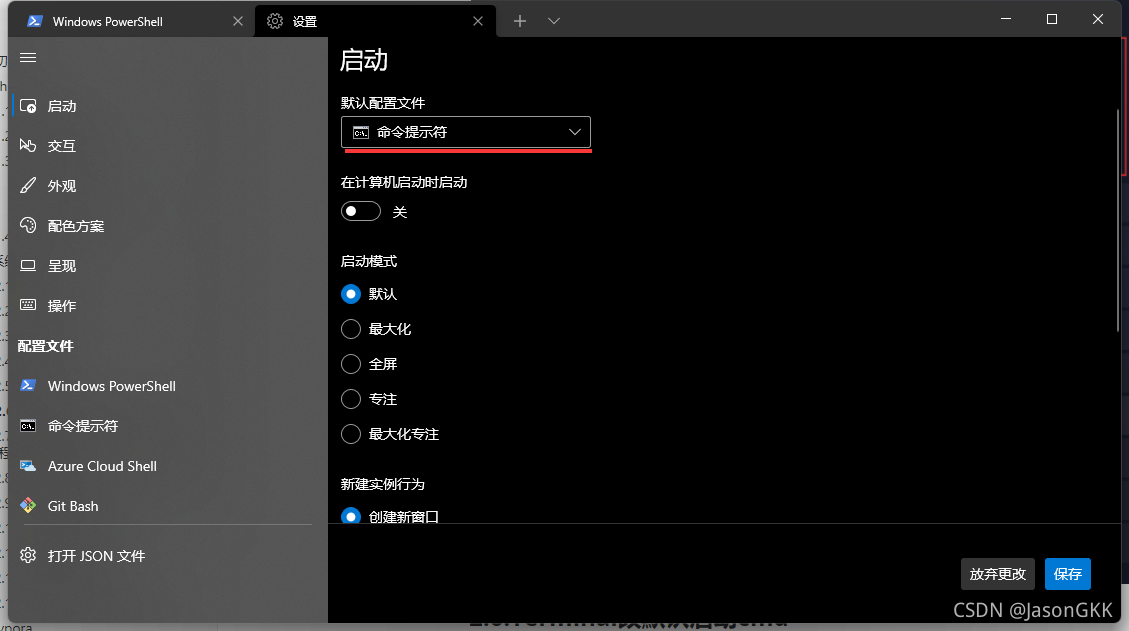This screenshot has width=1129, height=631.
Task: Click the 外观 brush icon in sidebar
Action: pos(28,185)
